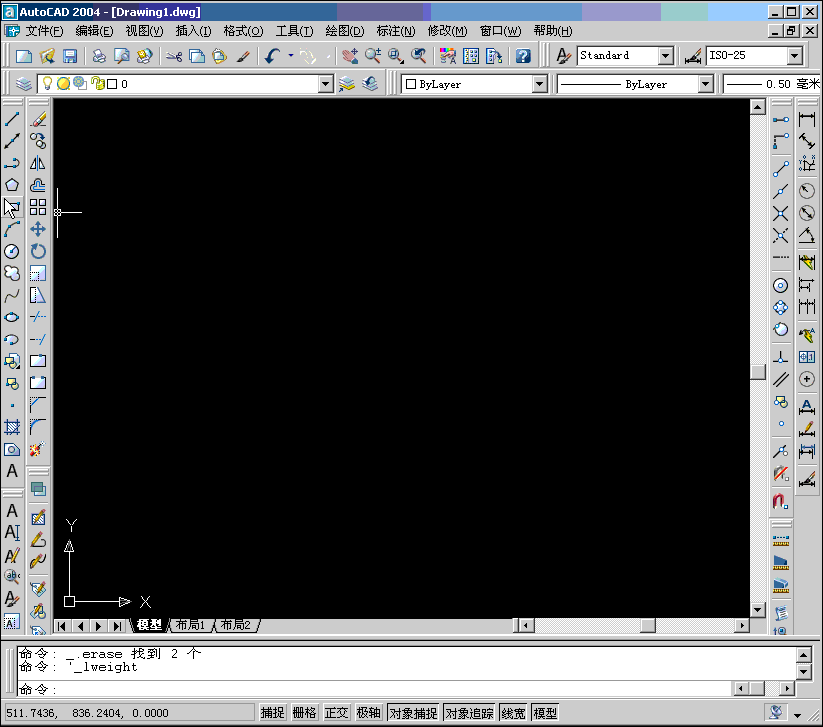The height and width of the screenshot is (727, 823).
Task: Click the layer 0 color swatch
Action: tap(112, 84)
